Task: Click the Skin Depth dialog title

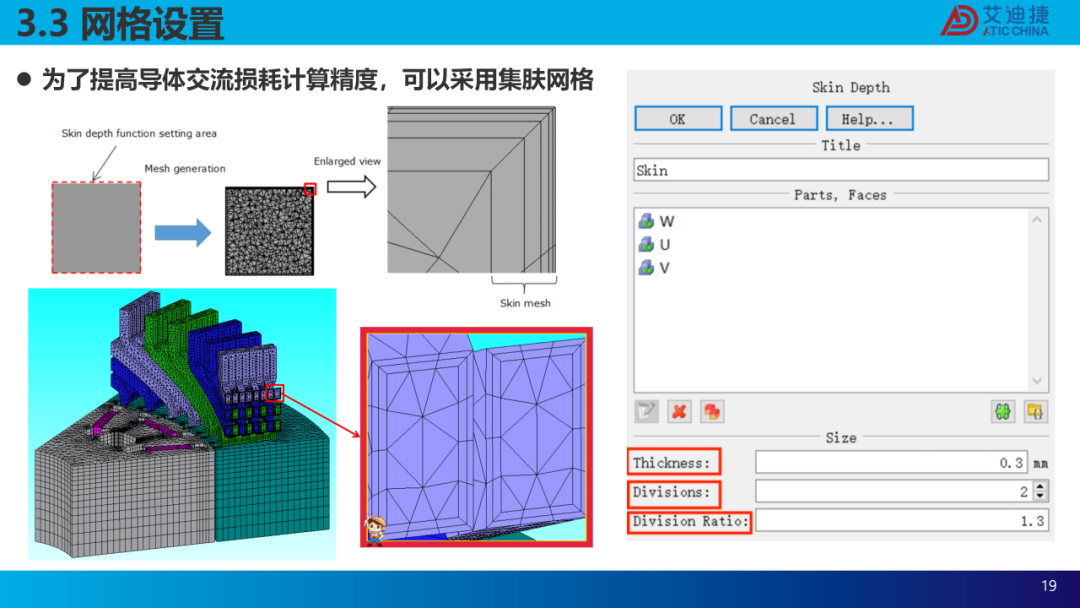Action: point(851,87)
